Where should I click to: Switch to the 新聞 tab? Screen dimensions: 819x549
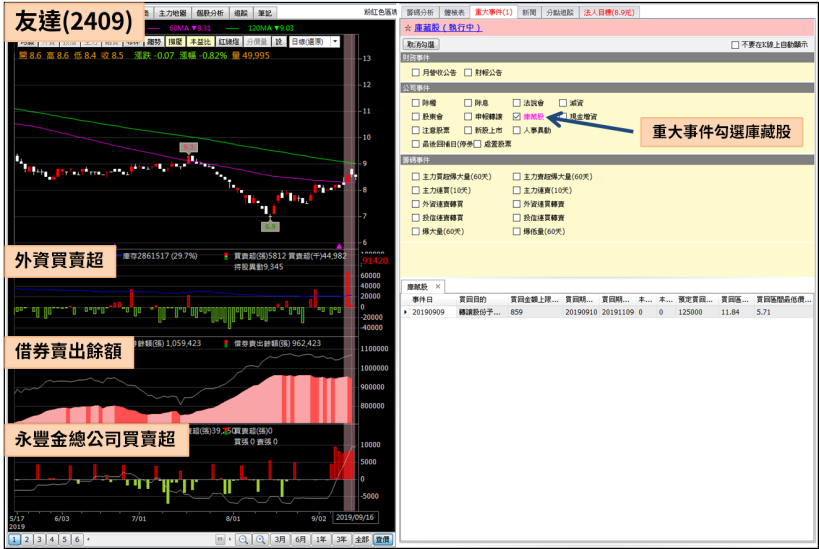[x=530, y=12]
